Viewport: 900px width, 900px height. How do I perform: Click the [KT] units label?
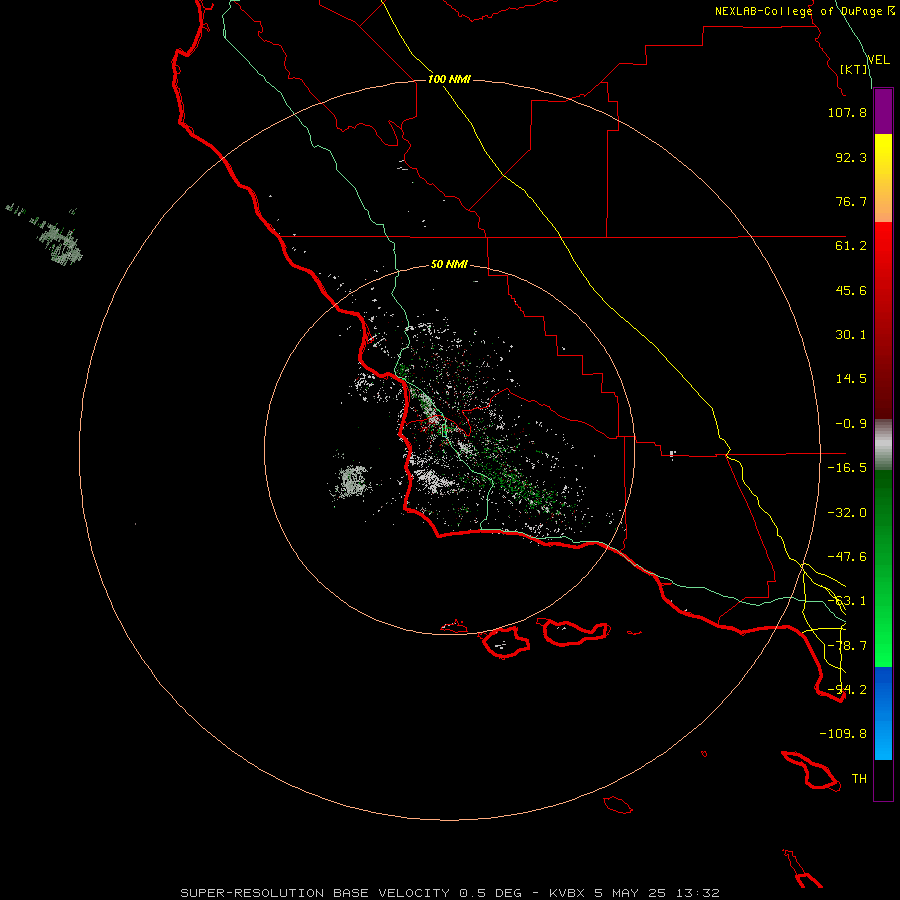[x=854, y=69]
